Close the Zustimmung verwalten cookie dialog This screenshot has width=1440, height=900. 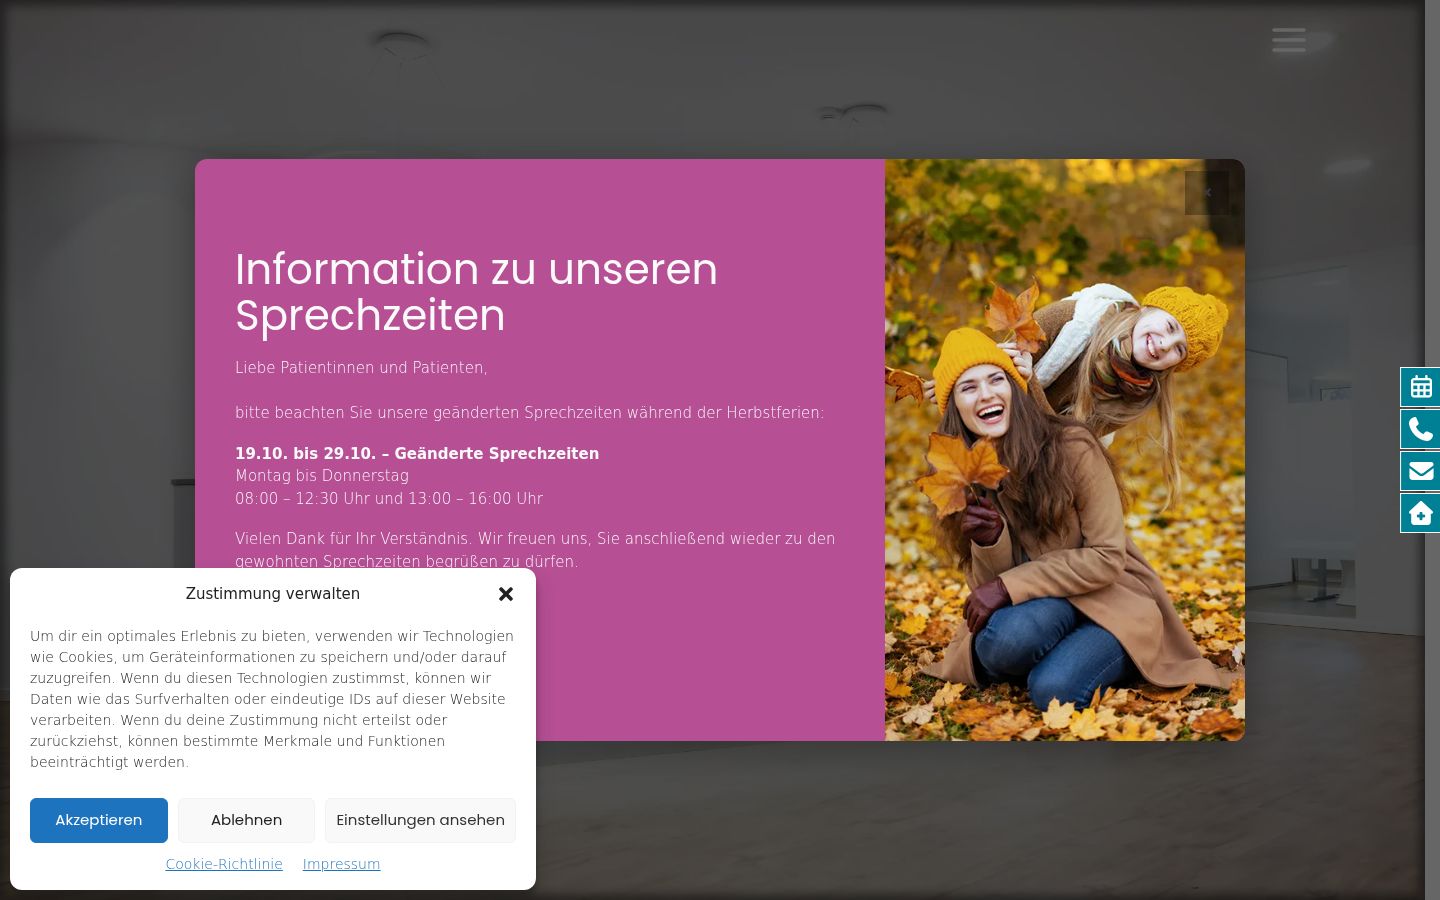coord(506,594)
